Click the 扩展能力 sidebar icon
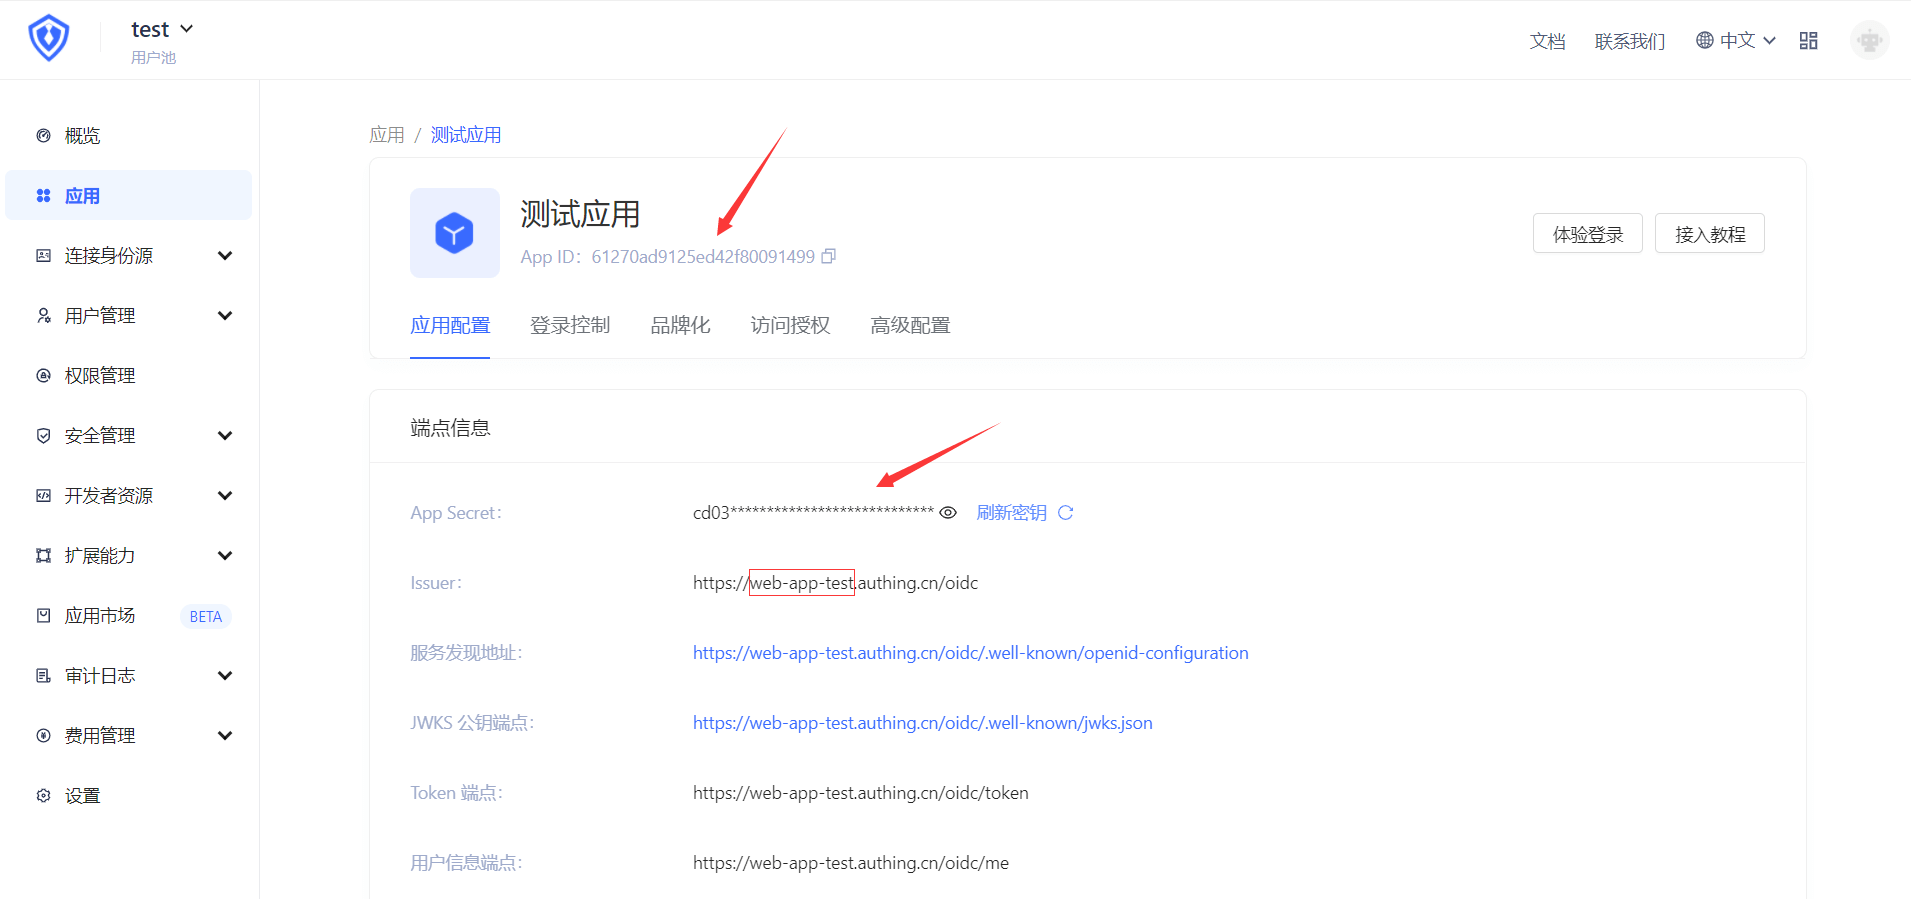The image size is (1911, 899). point(43,556)
